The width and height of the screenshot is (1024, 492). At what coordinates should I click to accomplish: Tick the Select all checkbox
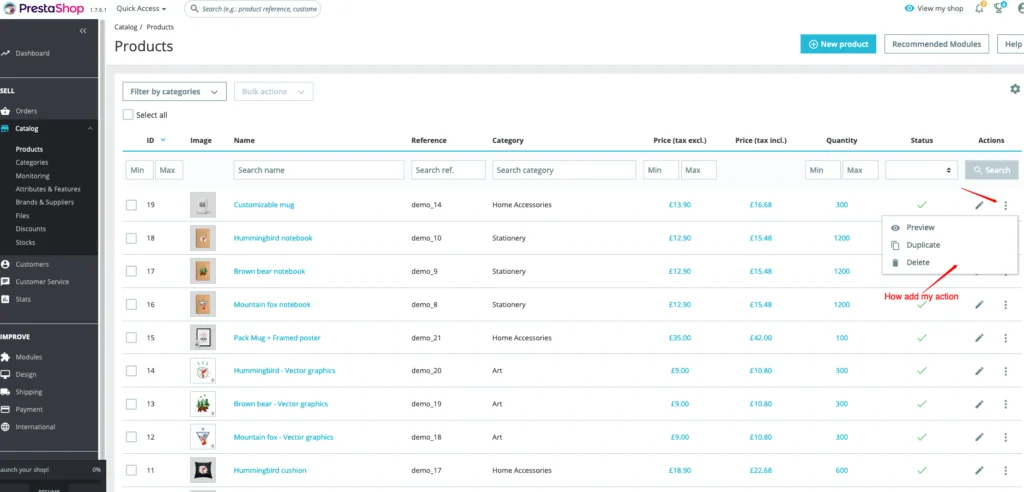point(128,115)
